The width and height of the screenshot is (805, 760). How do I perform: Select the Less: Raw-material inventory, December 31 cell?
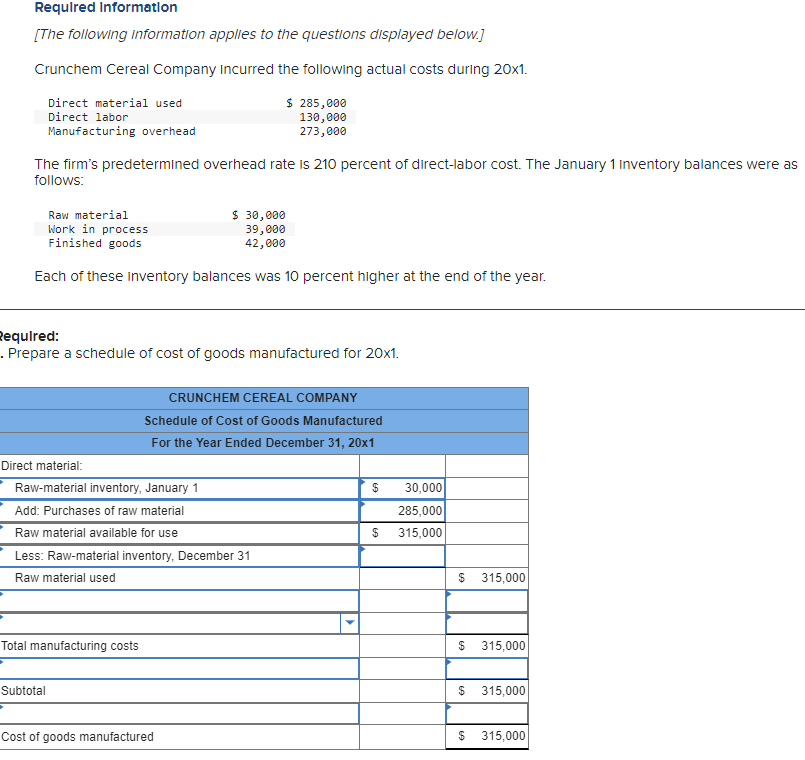179,556
